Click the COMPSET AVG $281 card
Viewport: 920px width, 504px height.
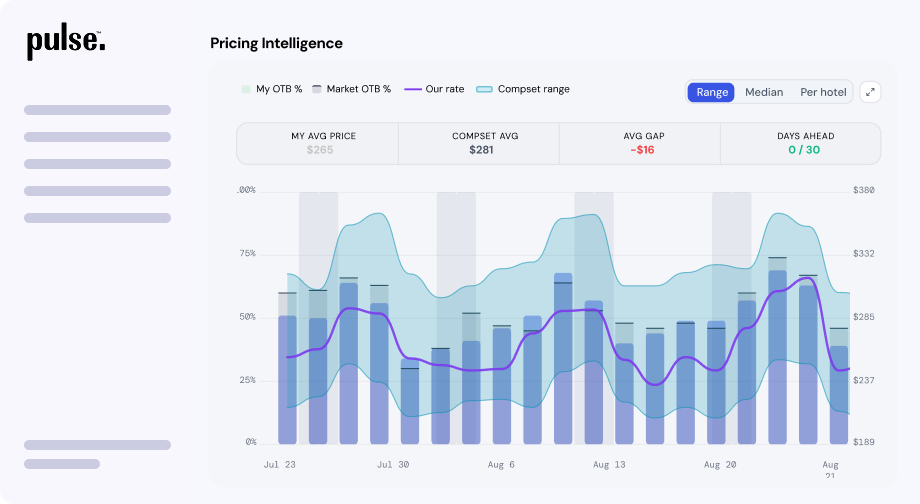pos(479,143)
